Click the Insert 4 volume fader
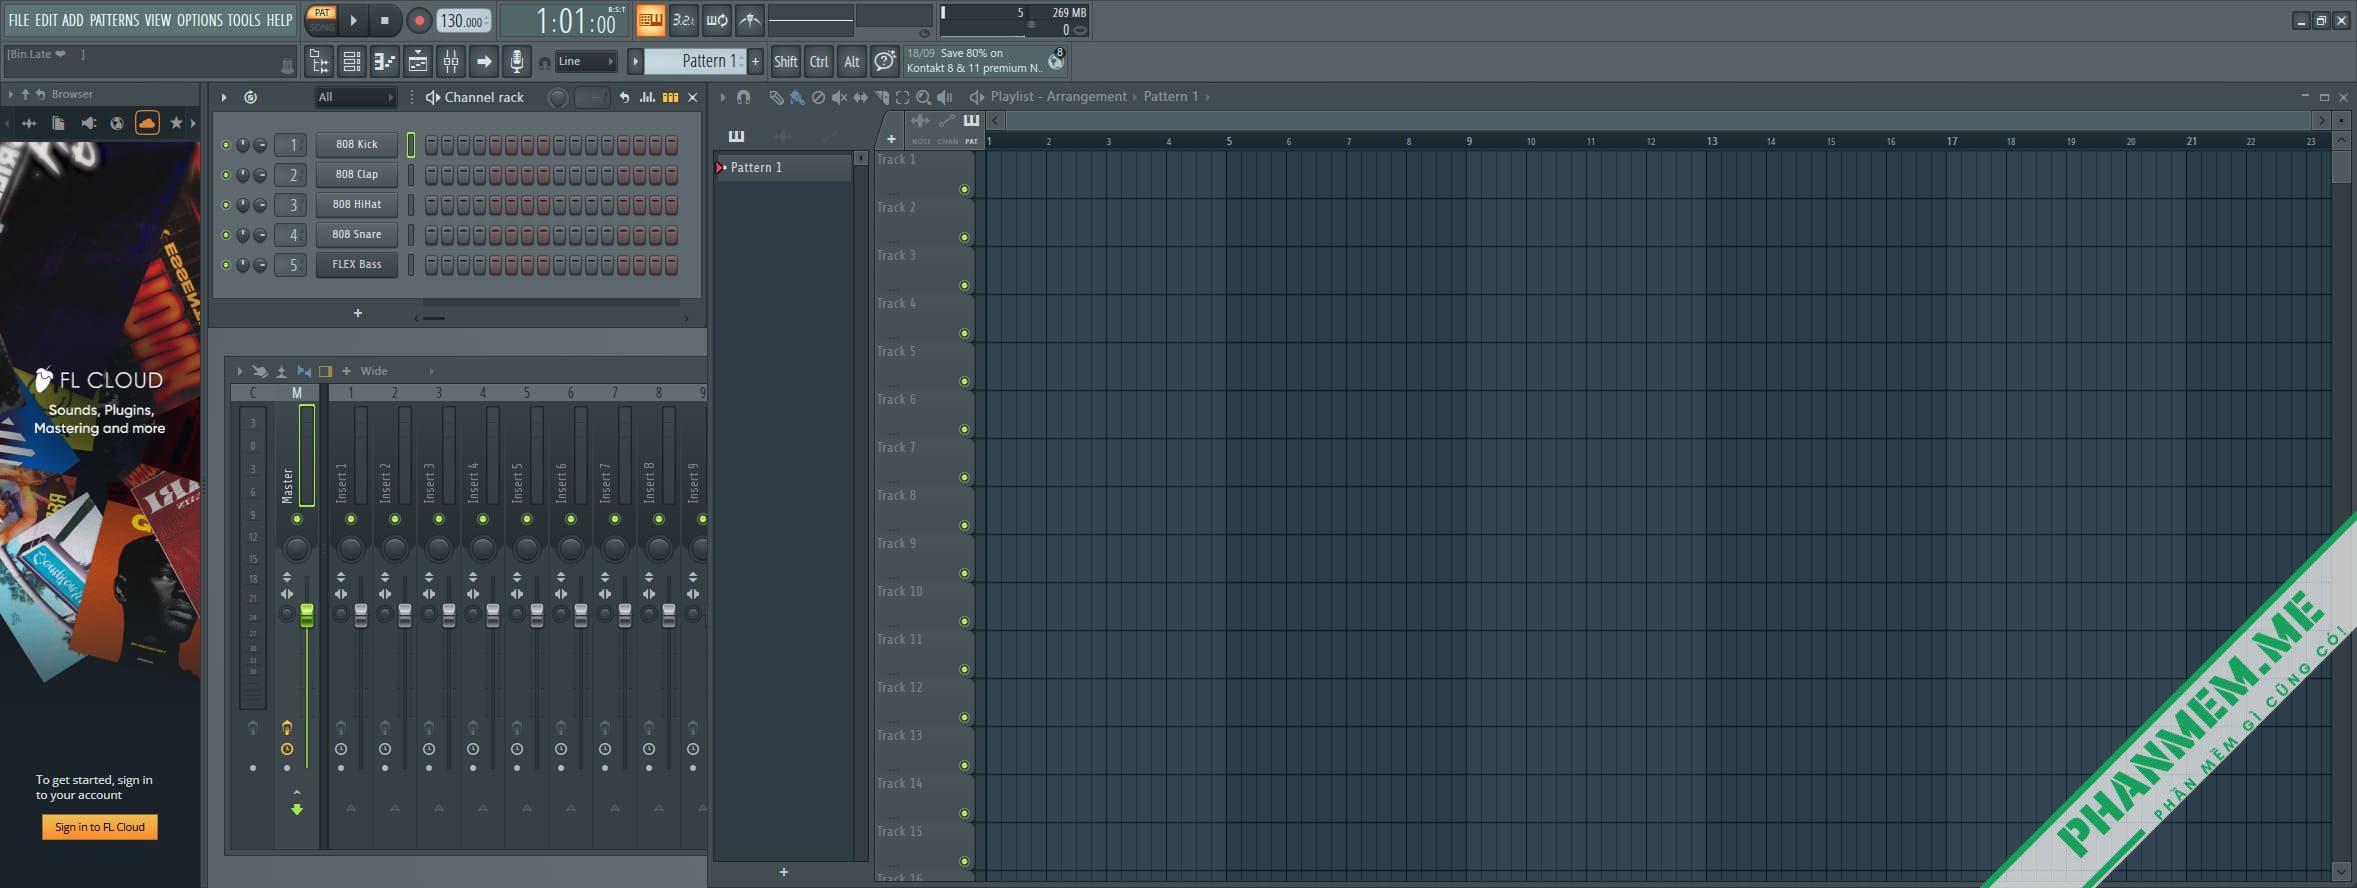2357x888 pixels. click(493, 615)
